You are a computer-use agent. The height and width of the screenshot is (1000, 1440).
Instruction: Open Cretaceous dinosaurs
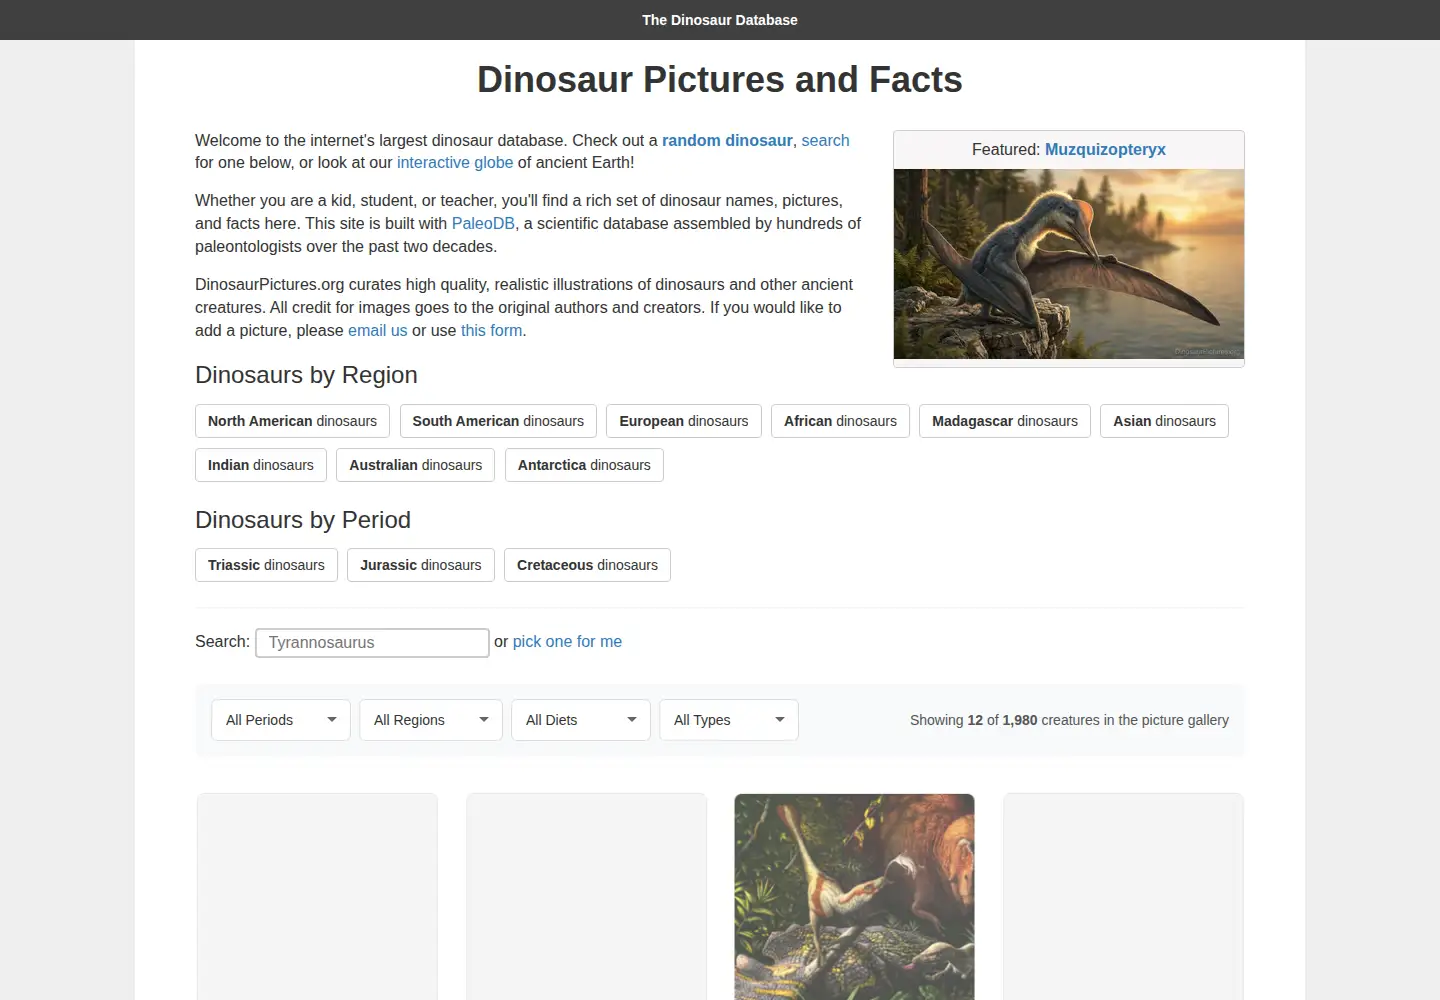coord(587,565)
